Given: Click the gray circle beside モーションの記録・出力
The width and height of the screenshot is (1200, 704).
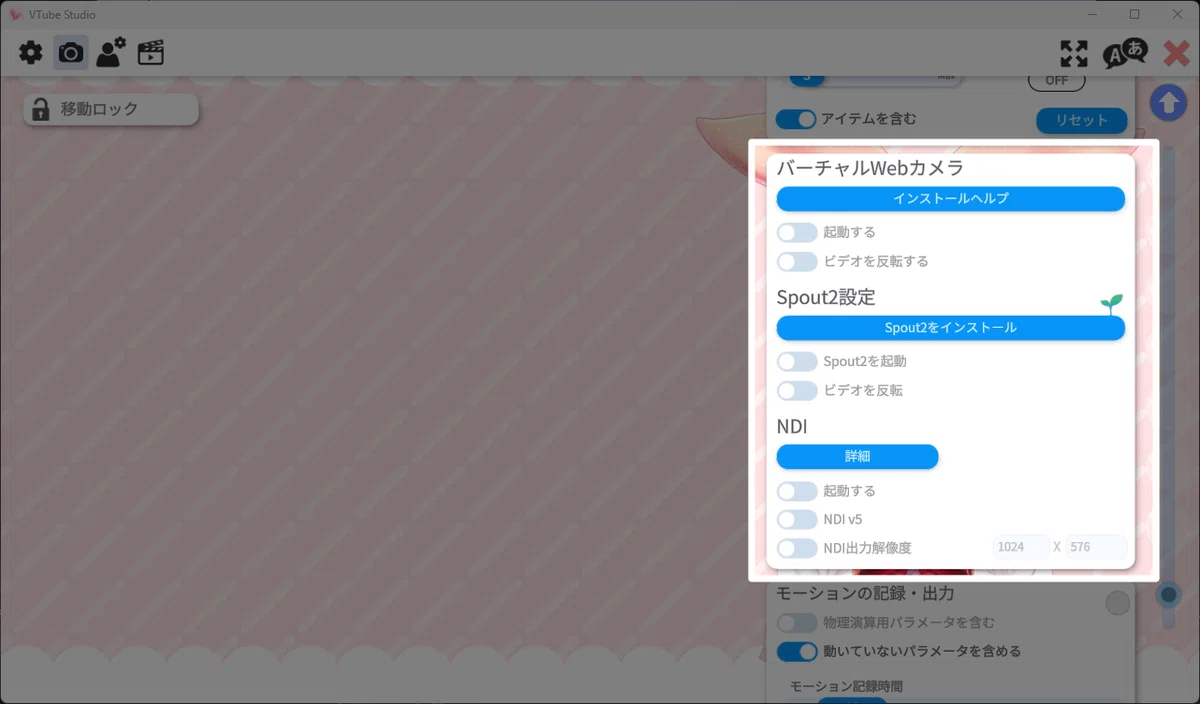Looking at the screenshot, I should point(1117,603).
